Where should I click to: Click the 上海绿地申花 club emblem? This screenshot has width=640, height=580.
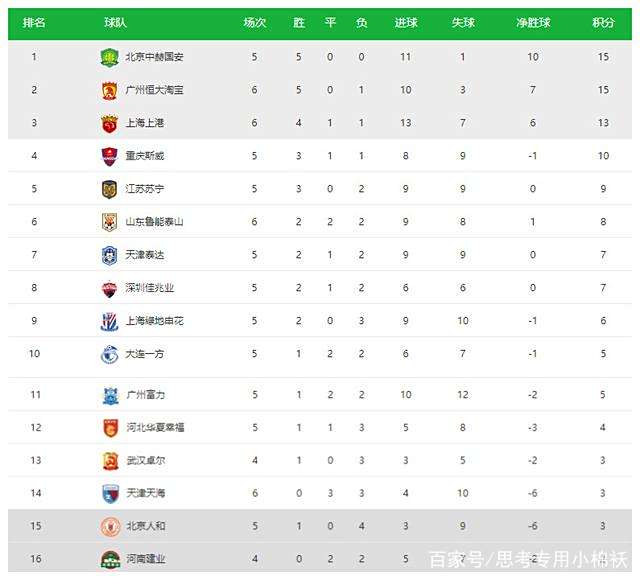(109, 321)
